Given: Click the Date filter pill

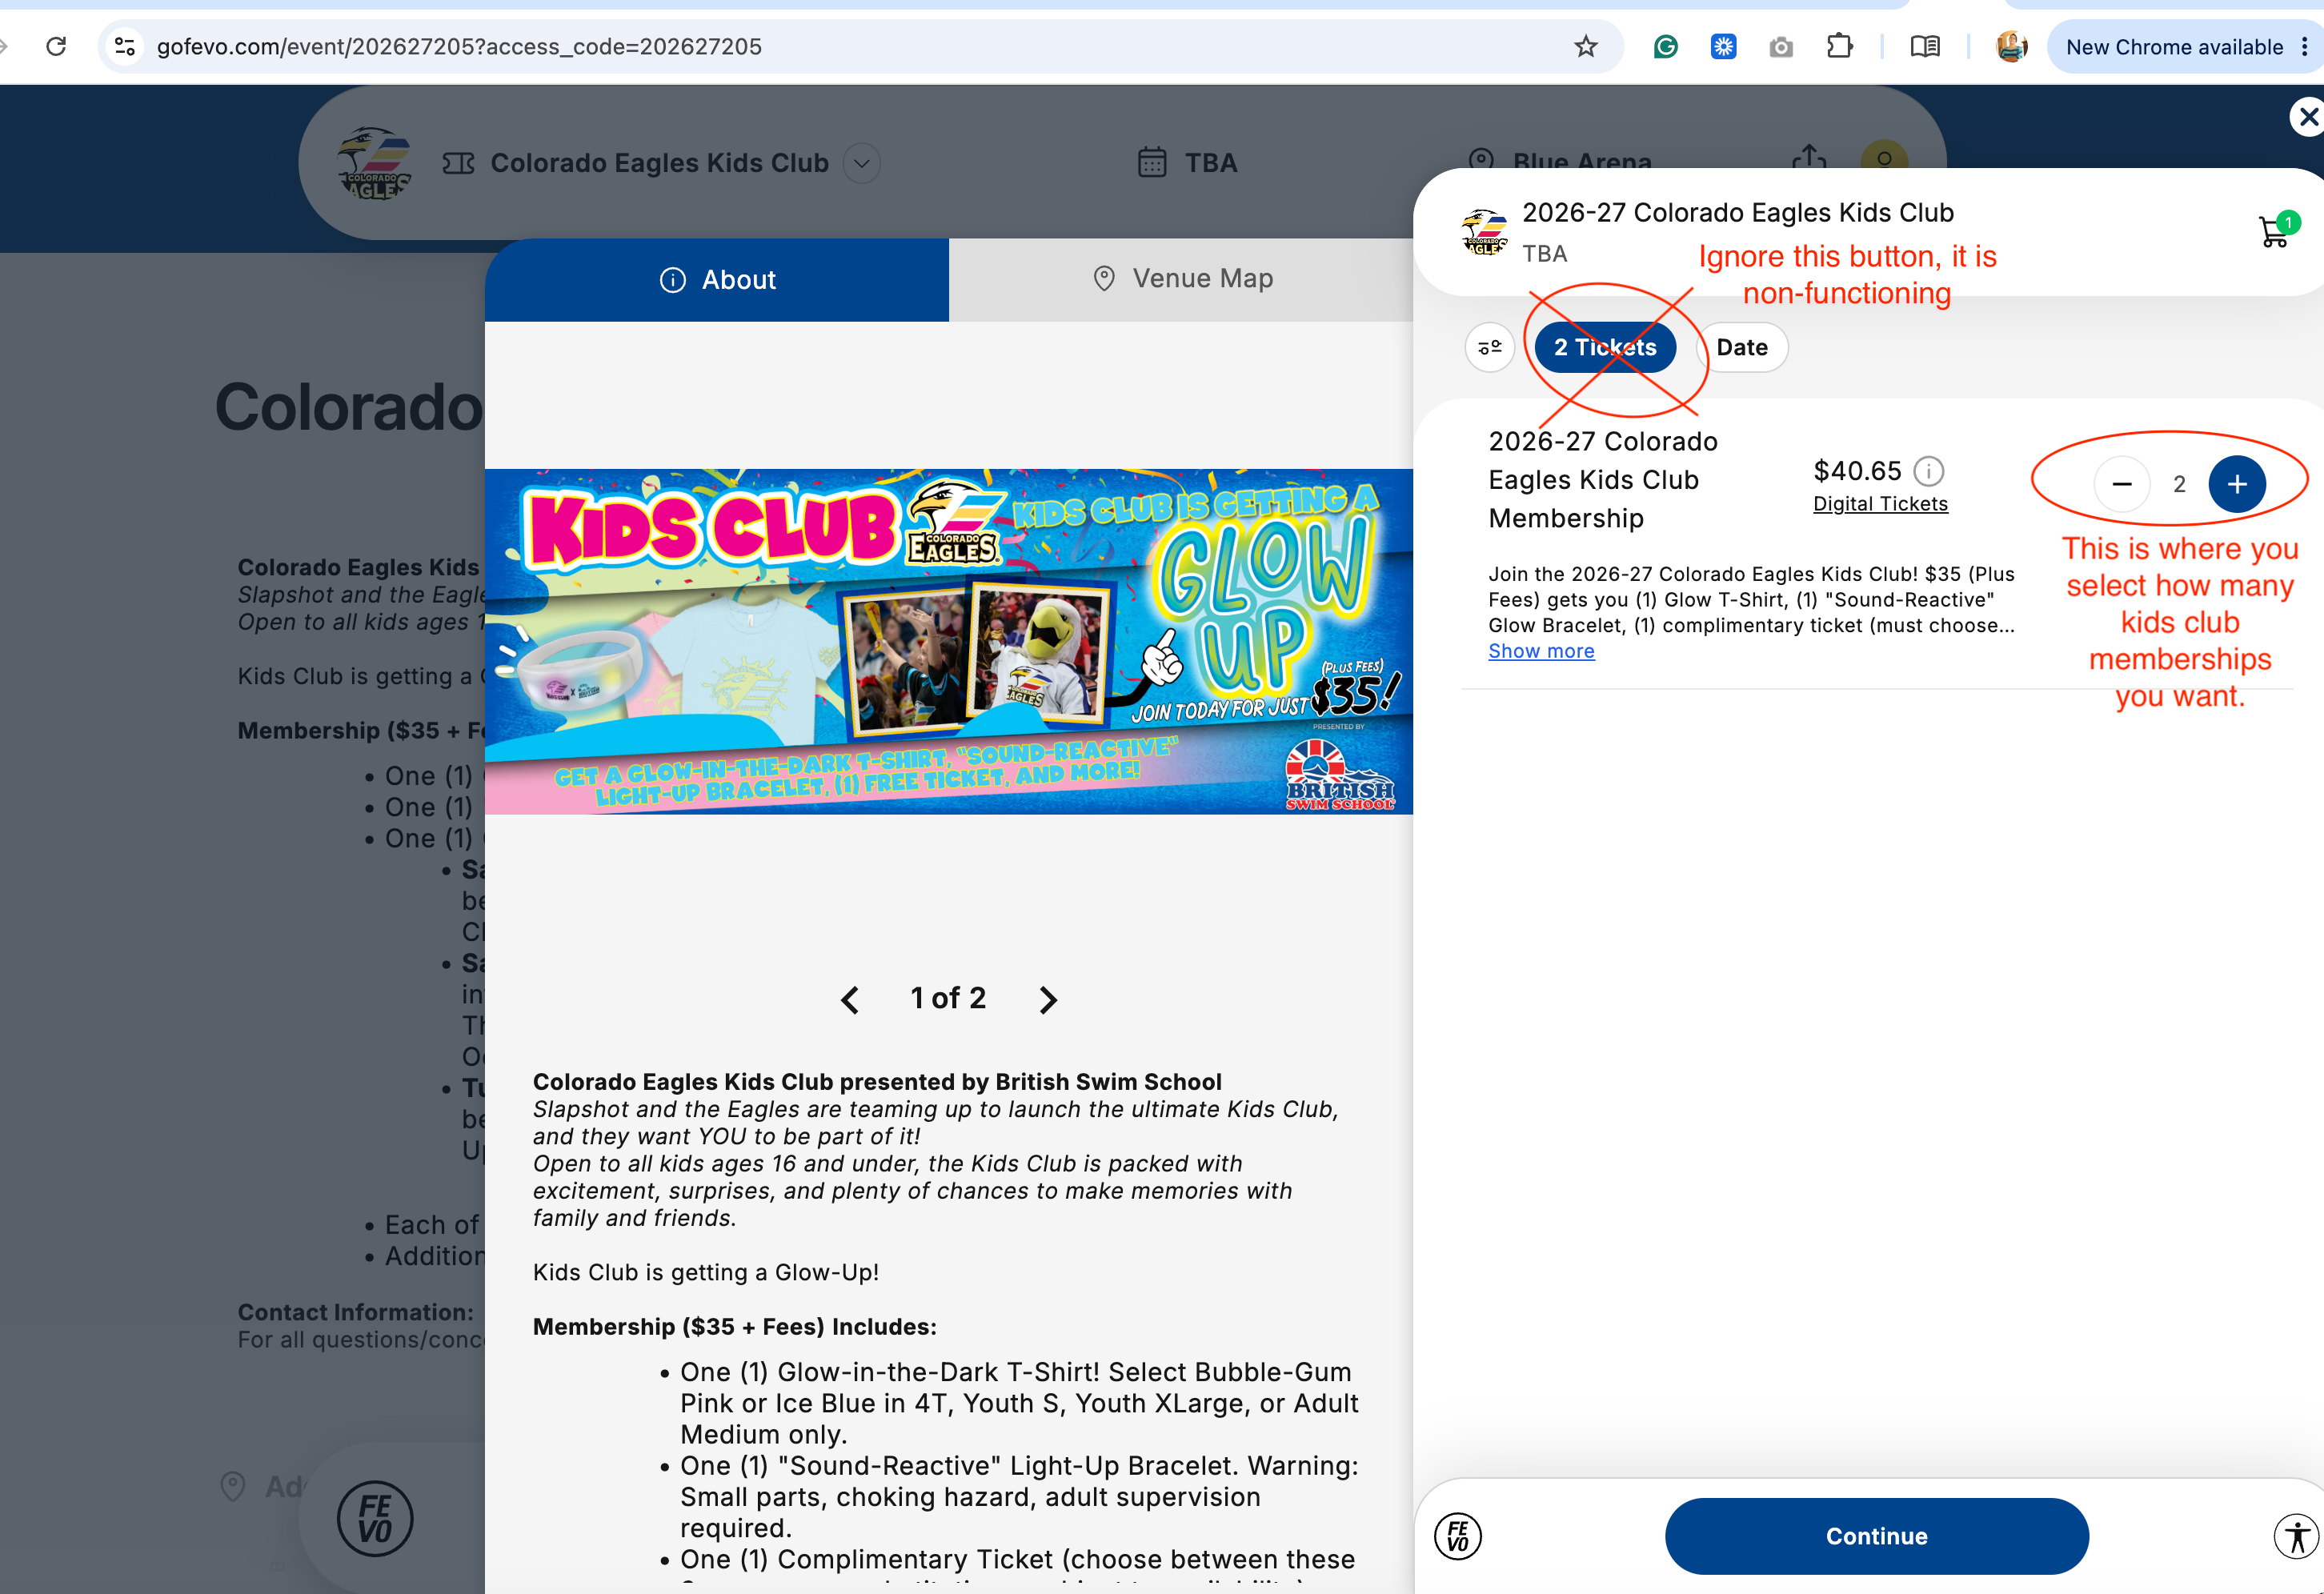Looking at the screenshot, I should pyautogui.click(x=1742, y=347).
